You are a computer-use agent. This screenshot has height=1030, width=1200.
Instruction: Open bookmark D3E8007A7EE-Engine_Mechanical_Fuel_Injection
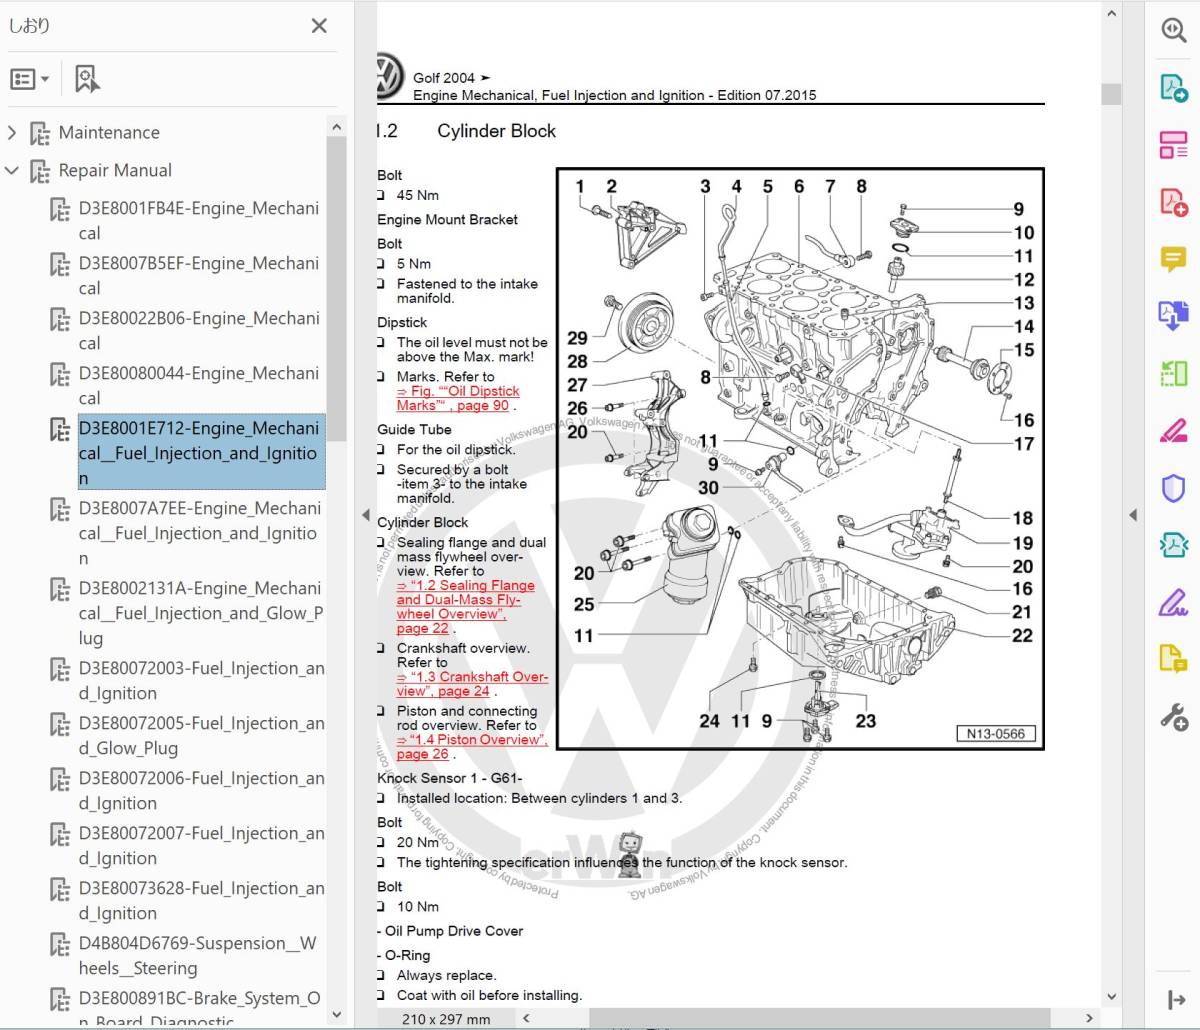199,533
